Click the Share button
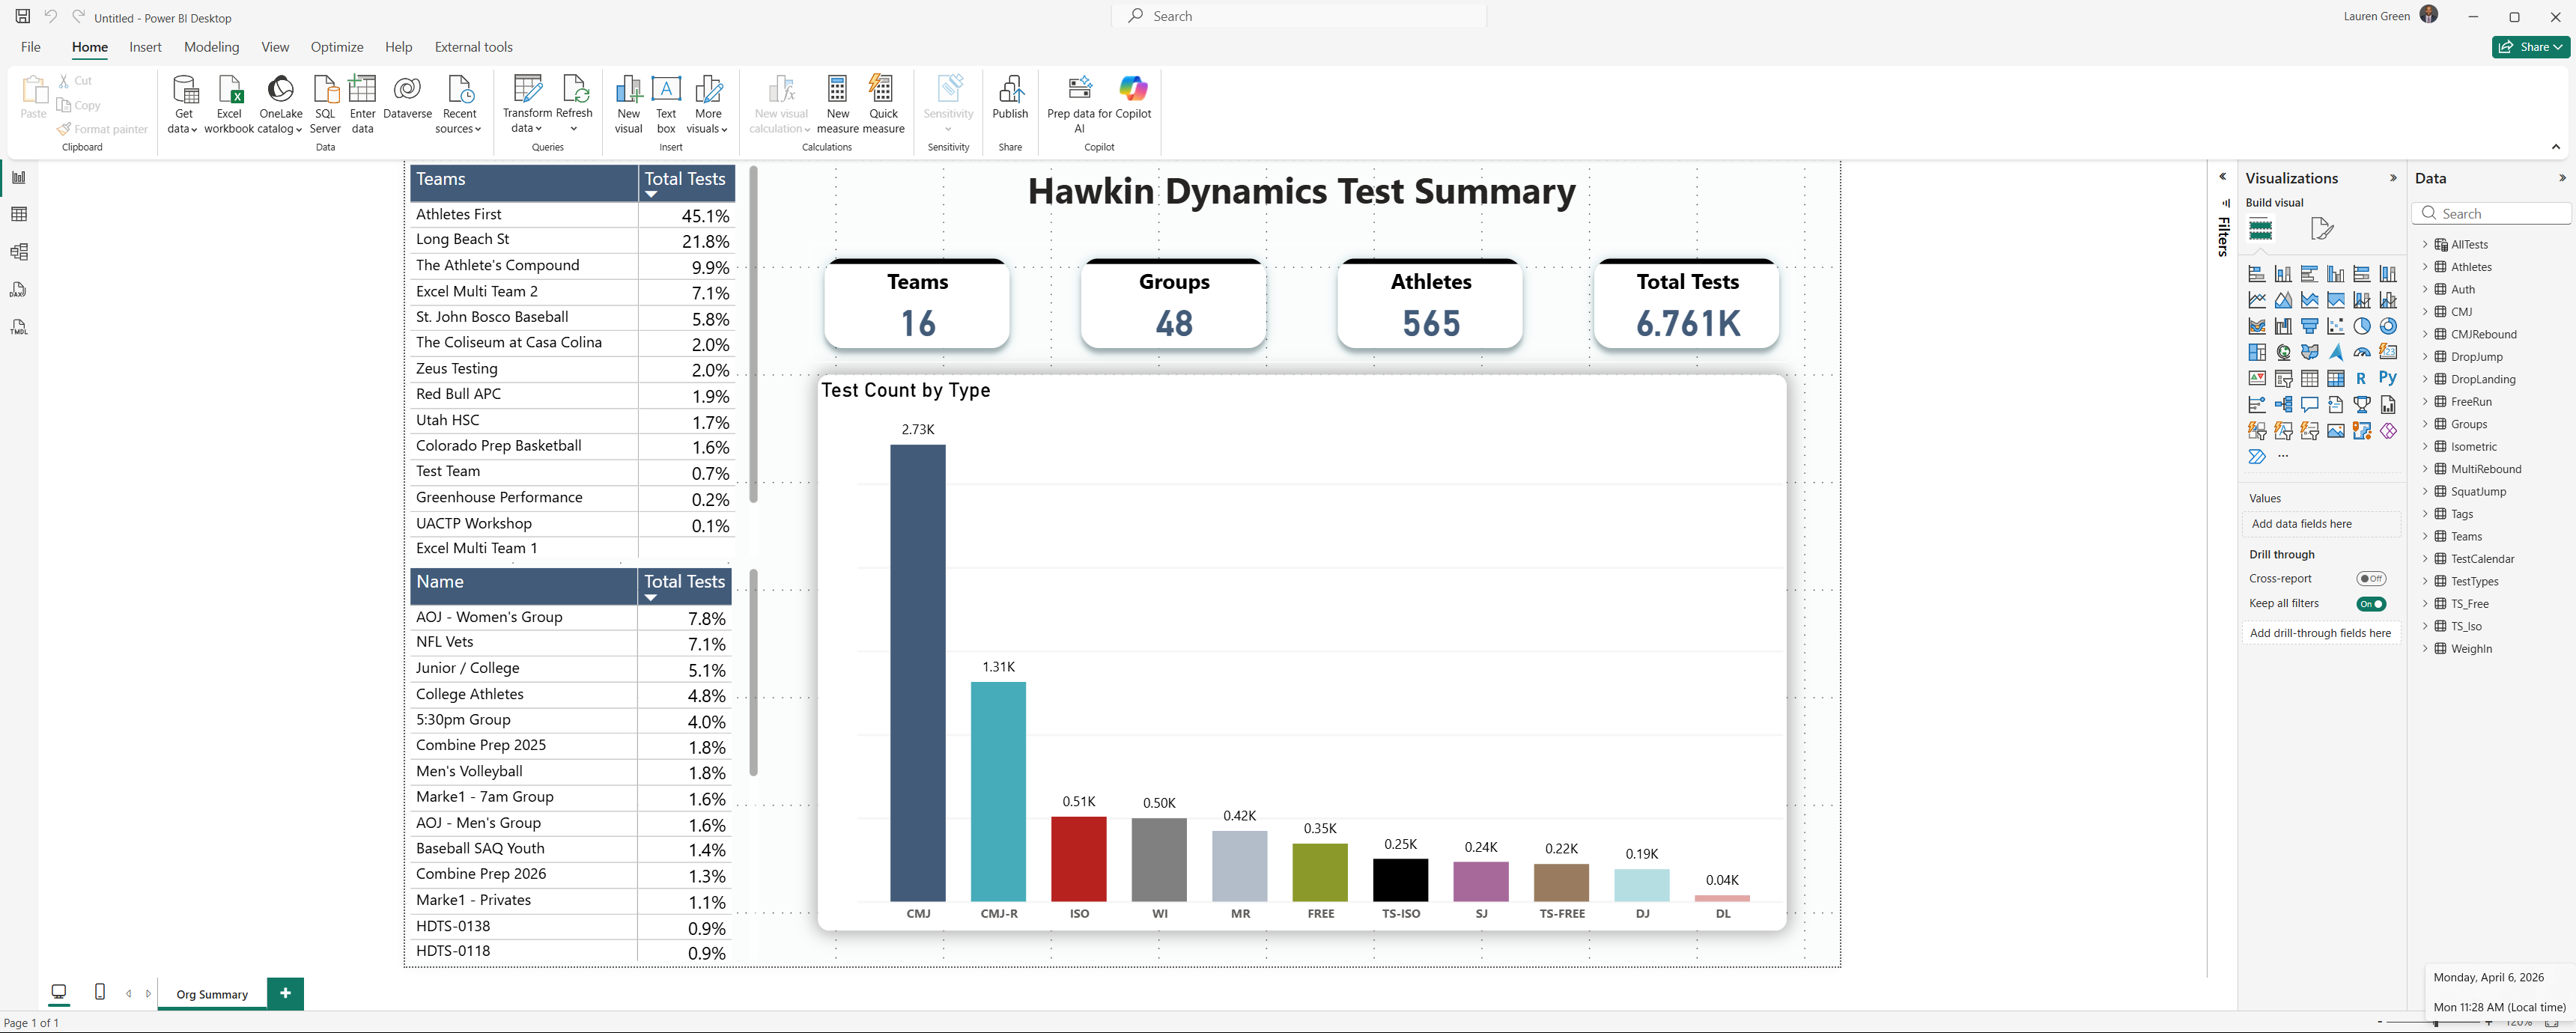 pos(2530,46)
